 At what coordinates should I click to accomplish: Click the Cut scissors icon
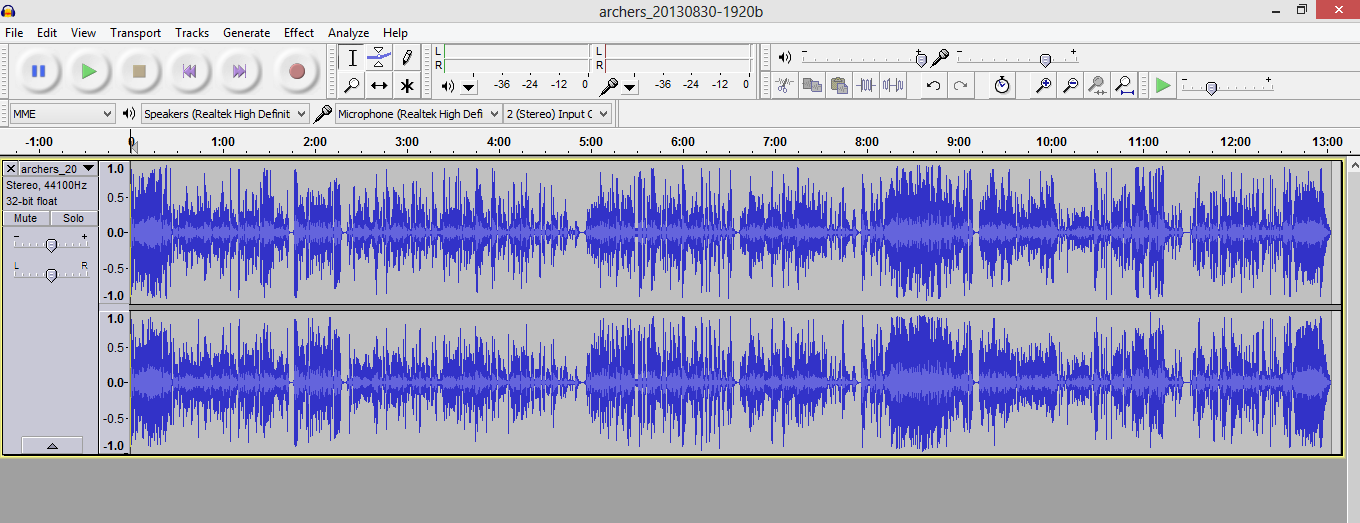(x=785, y=85)
